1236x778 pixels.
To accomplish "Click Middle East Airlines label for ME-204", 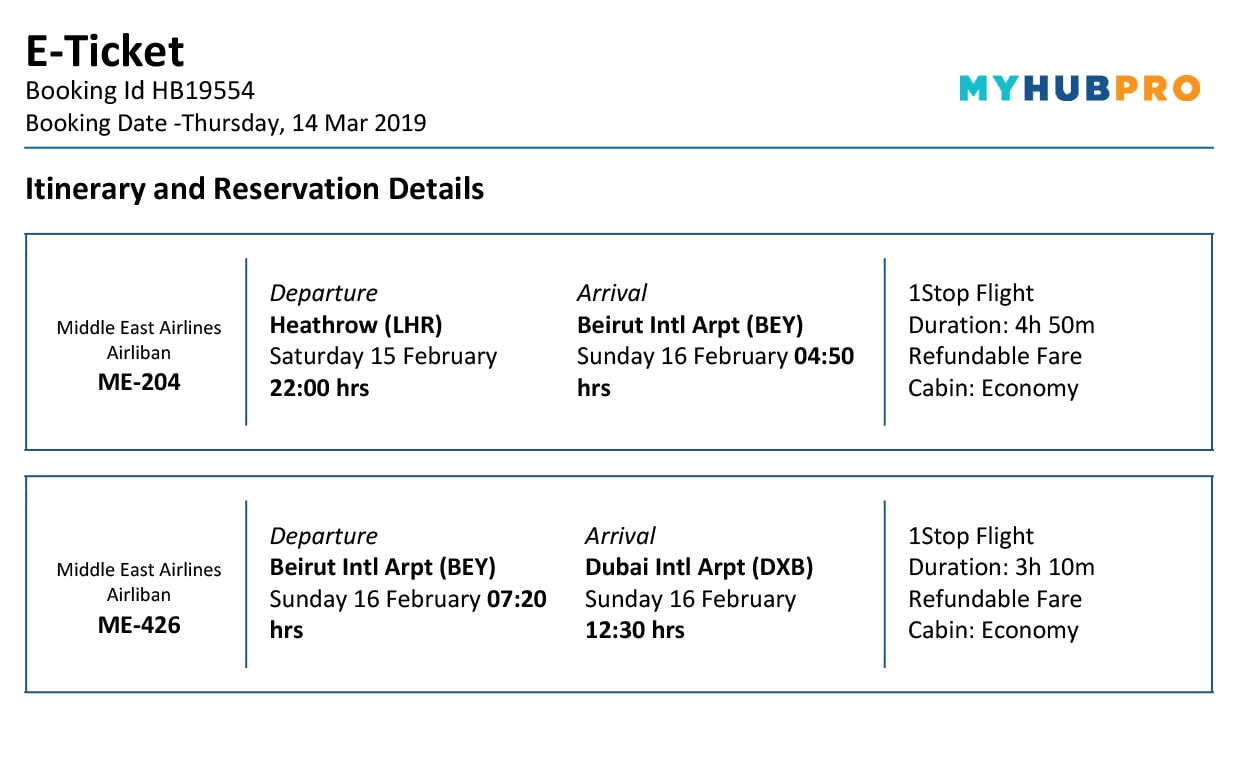I will point(139,327).
